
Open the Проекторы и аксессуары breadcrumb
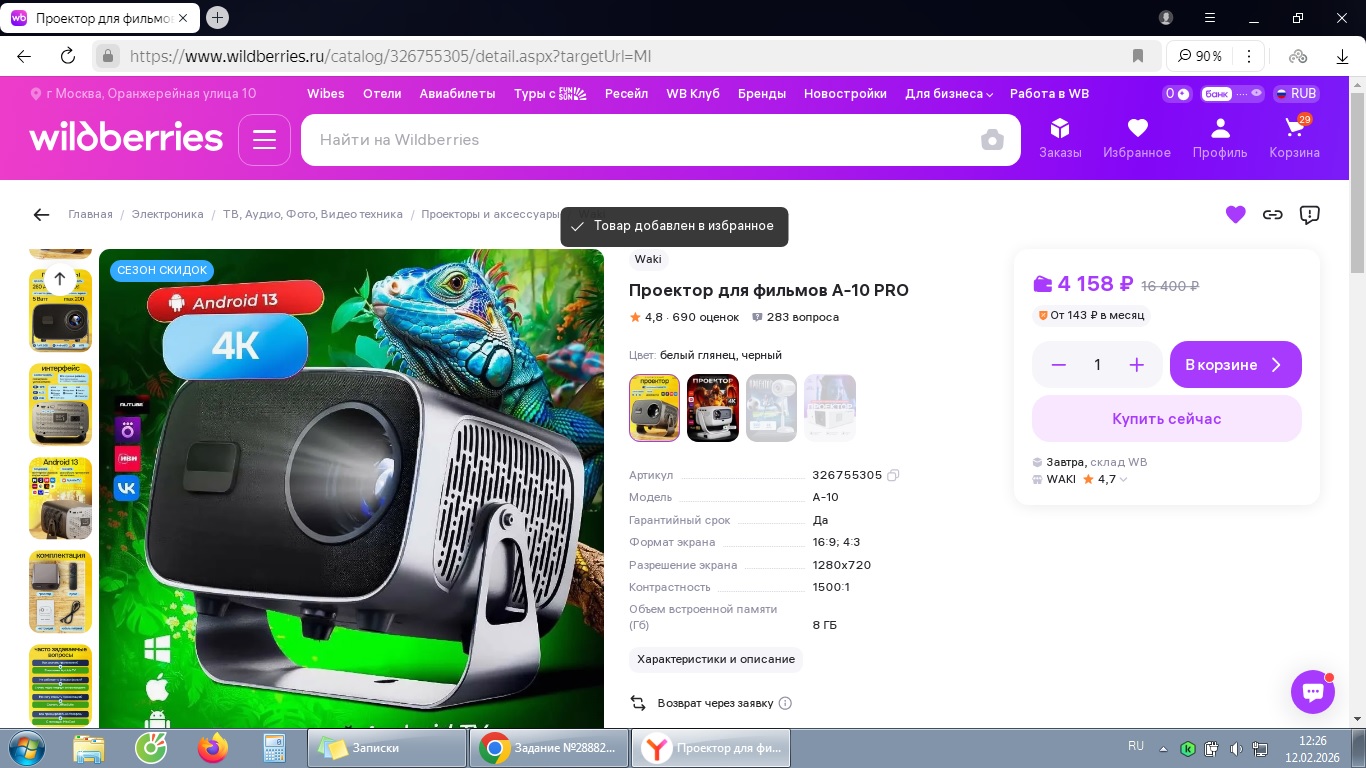(x=491, y=214)
